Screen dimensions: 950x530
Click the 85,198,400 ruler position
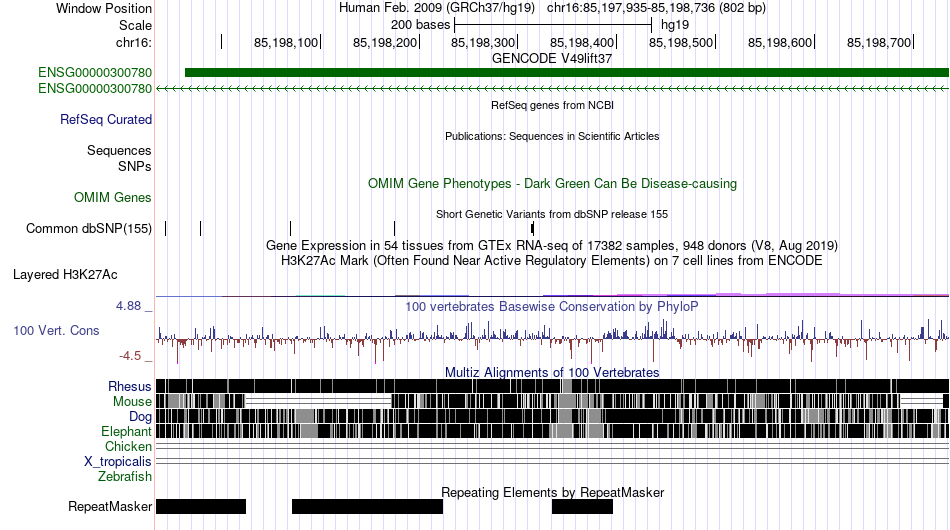[582, 42]
